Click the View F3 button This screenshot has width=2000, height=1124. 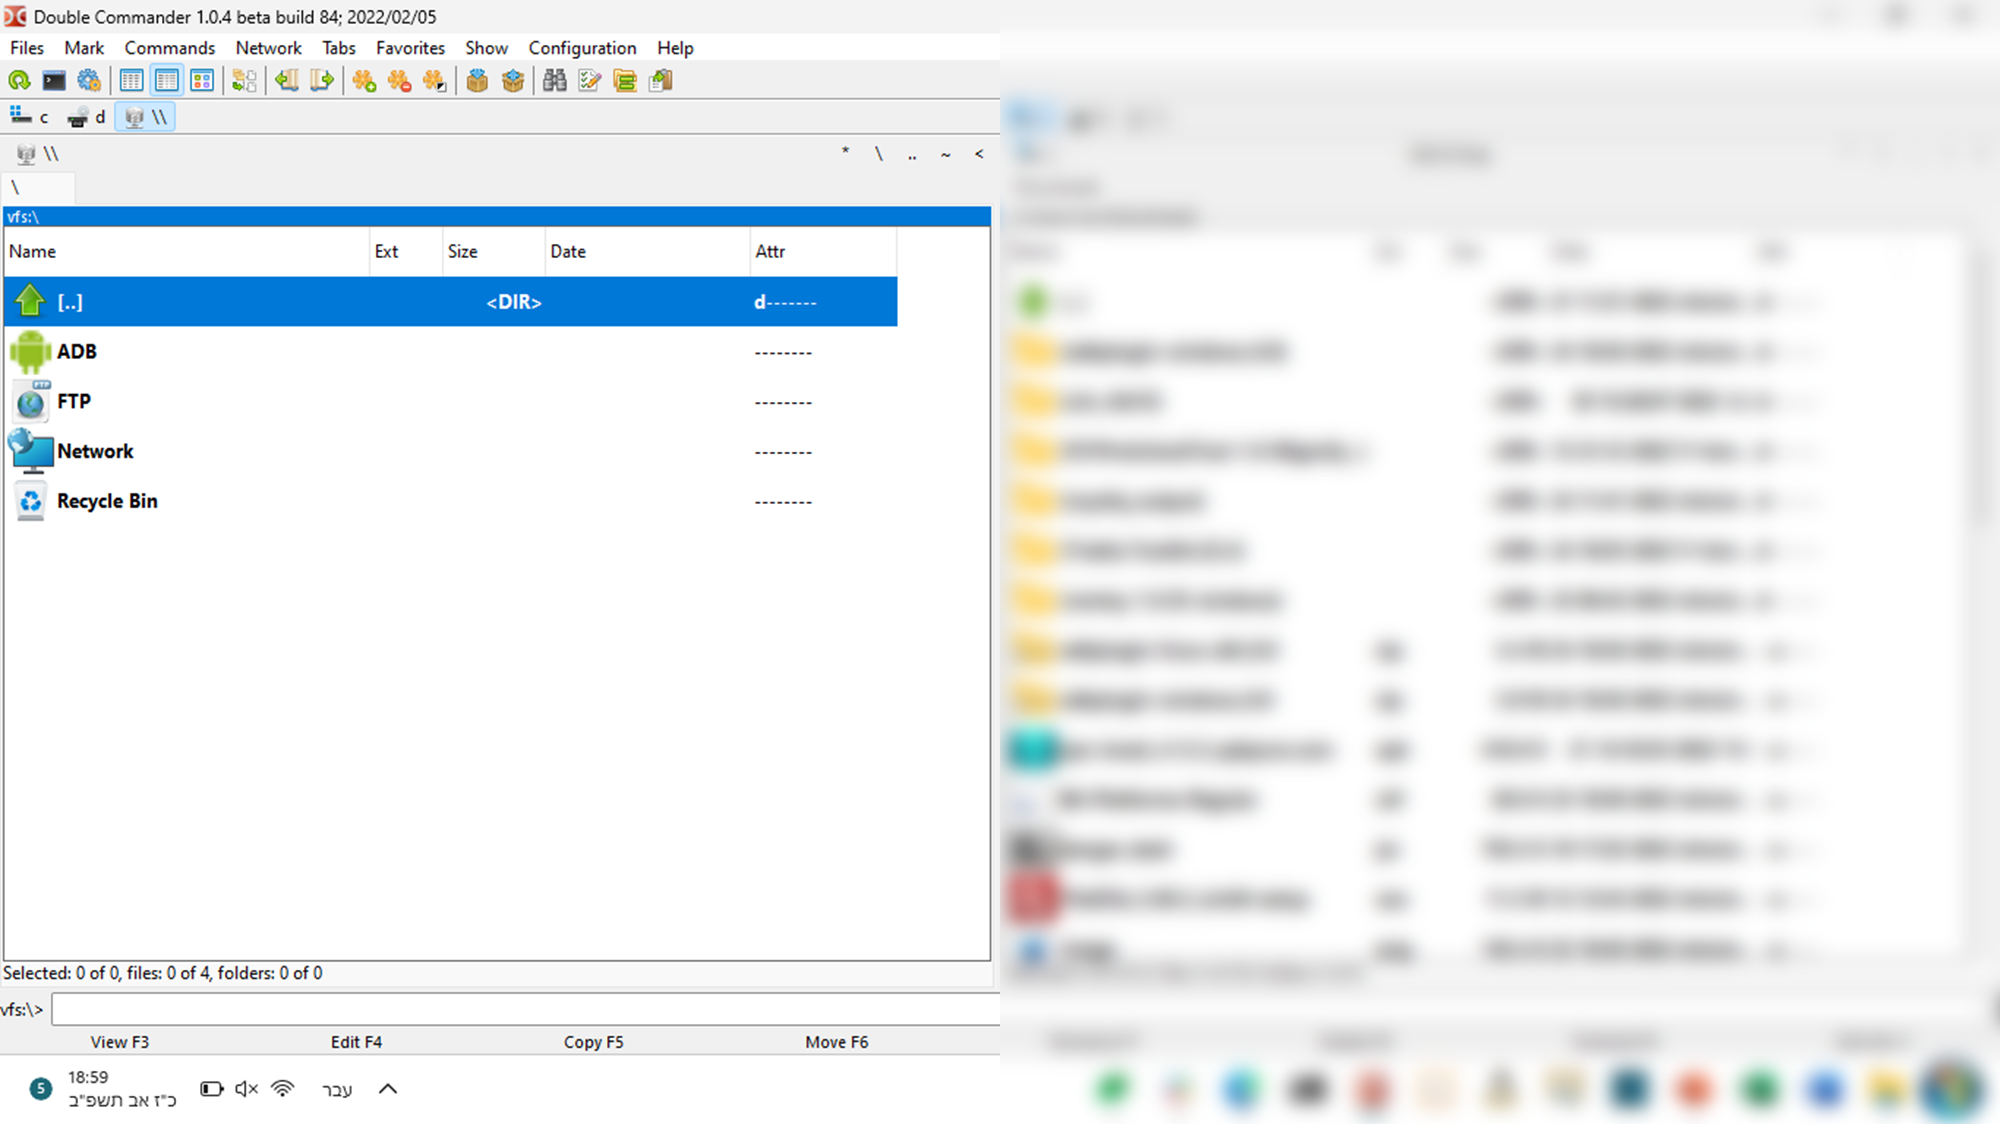pos(120,1042)
